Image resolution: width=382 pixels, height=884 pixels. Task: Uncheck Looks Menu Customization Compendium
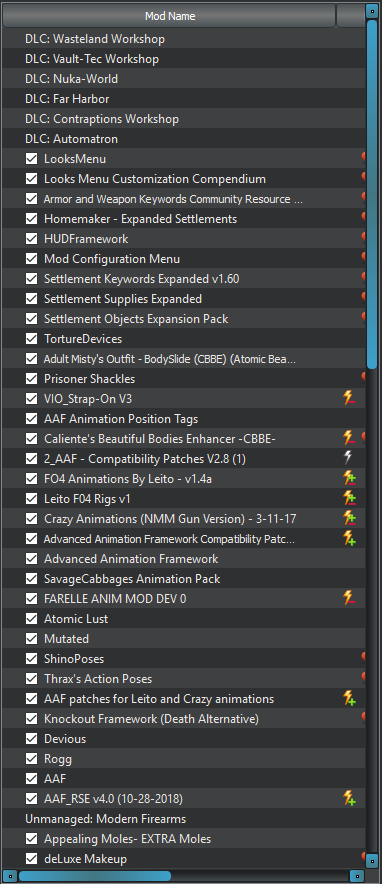[x=32, y=179]
